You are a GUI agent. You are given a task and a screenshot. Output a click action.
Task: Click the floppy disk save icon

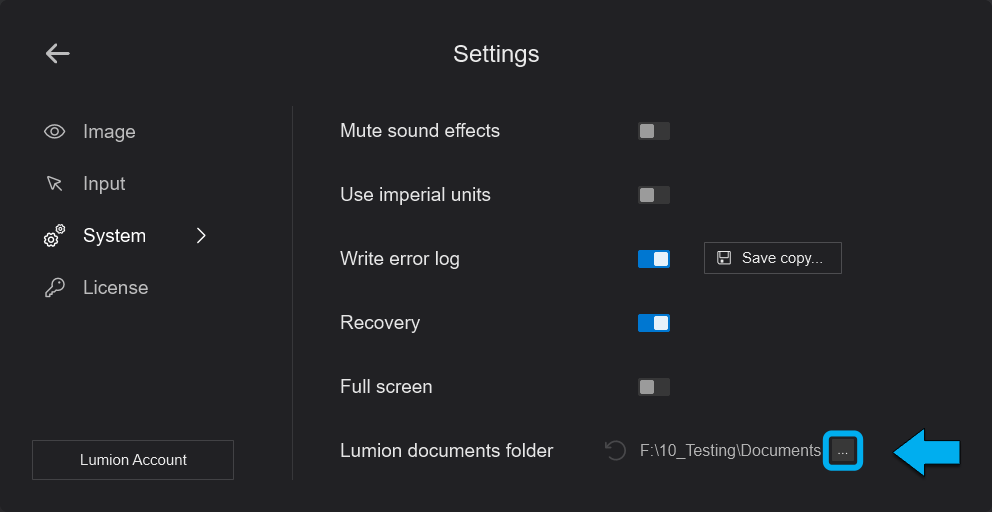(x=724, y=258)
